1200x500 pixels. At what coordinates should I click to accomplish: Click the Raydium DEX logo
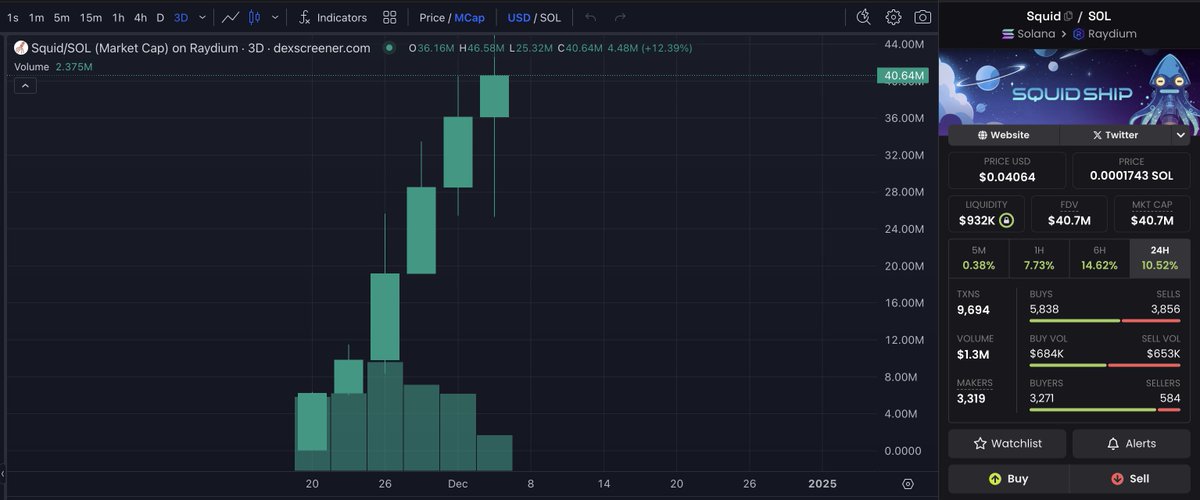[1079, 34]
